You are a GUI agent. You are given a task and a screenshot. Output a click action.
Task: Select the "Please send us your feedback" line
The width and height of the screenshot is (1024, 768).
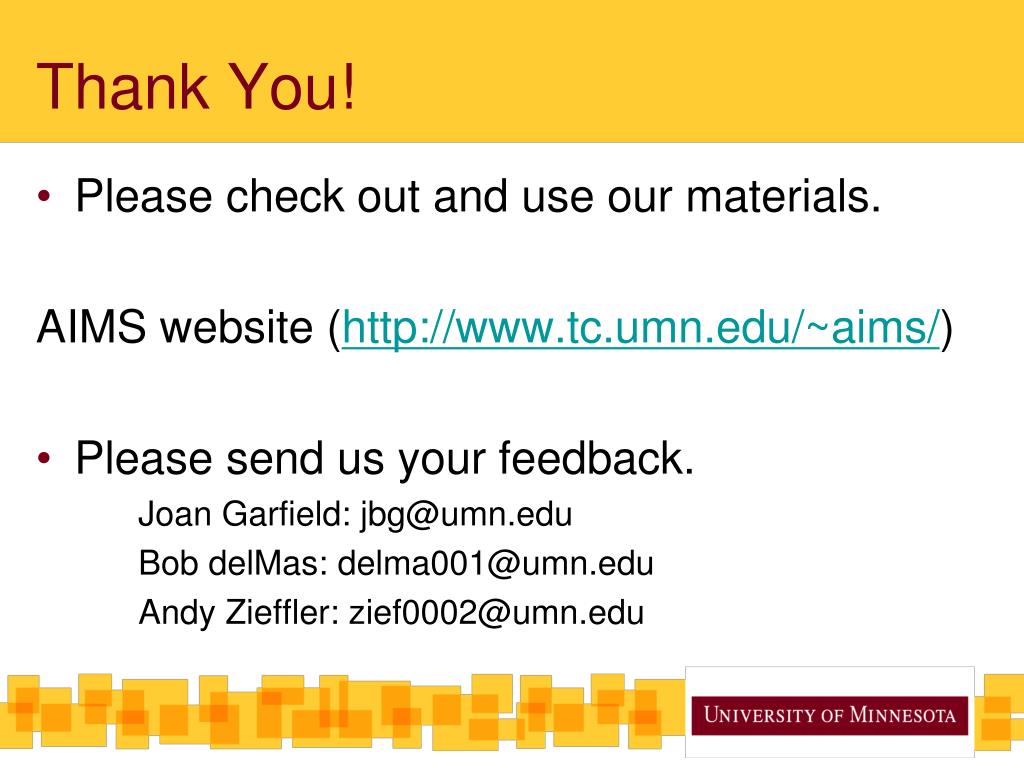[385, 458]
